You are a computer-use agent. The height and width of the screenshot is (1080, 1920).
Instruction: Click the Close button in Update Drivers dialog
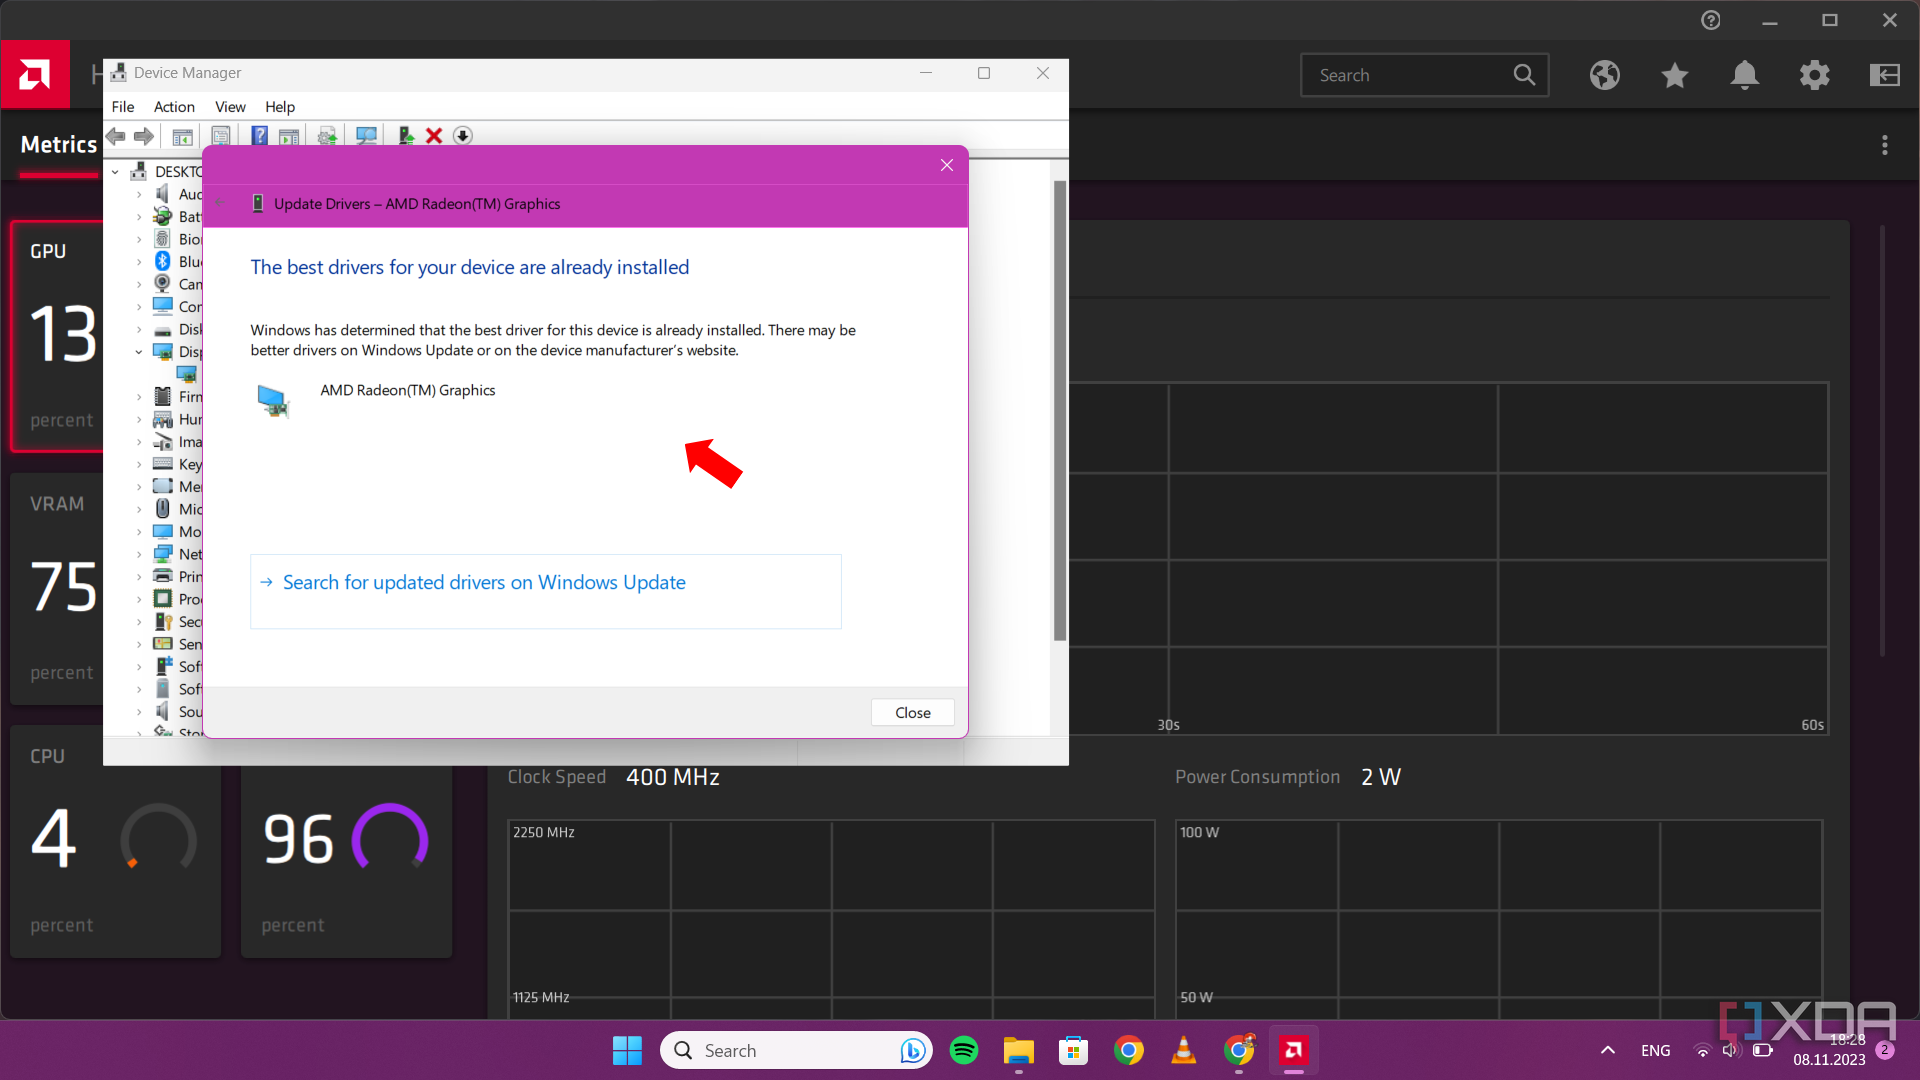[912, 712]
